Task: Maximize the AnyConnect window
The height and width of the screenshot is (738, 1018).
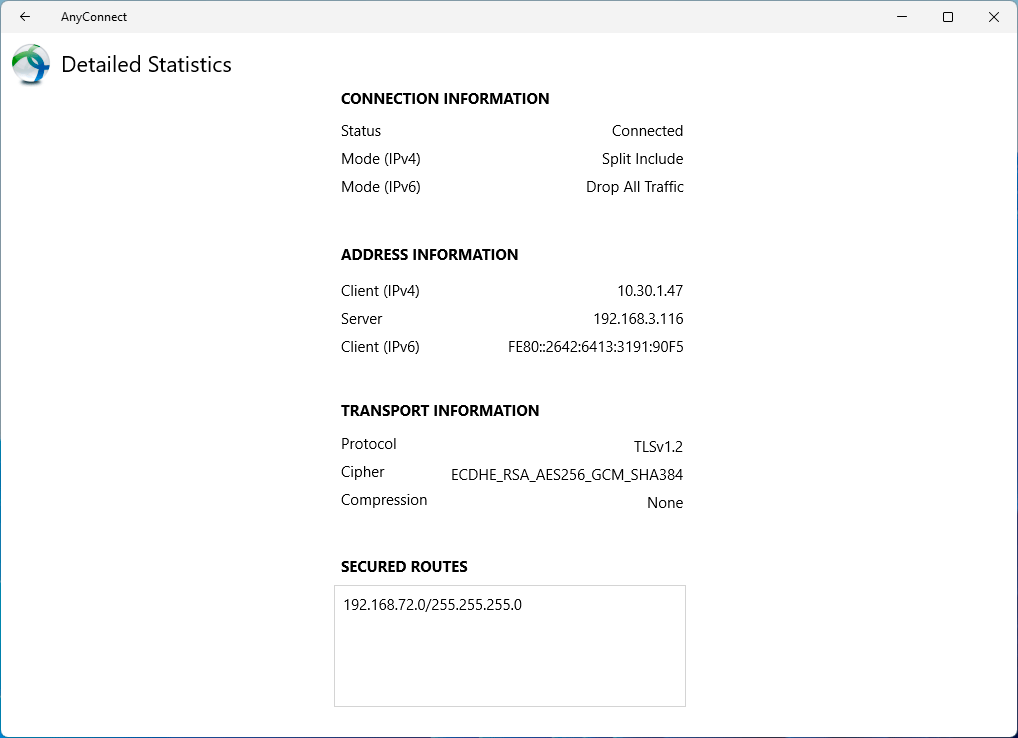Action: pyautogui.click(x=948, y=17)
